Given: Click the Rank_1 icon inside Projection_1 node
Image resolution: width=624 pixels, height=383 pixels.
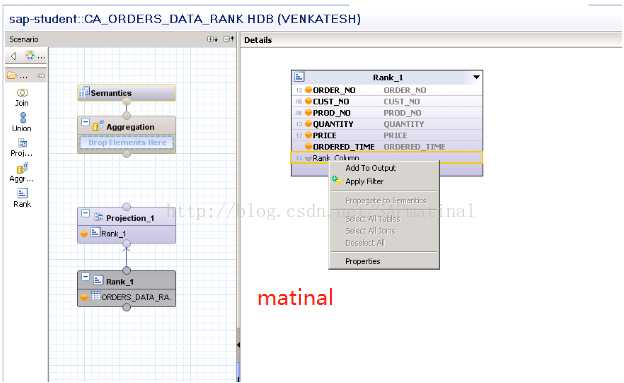Looking at the screenshot, I should click(x=95, y=233).
